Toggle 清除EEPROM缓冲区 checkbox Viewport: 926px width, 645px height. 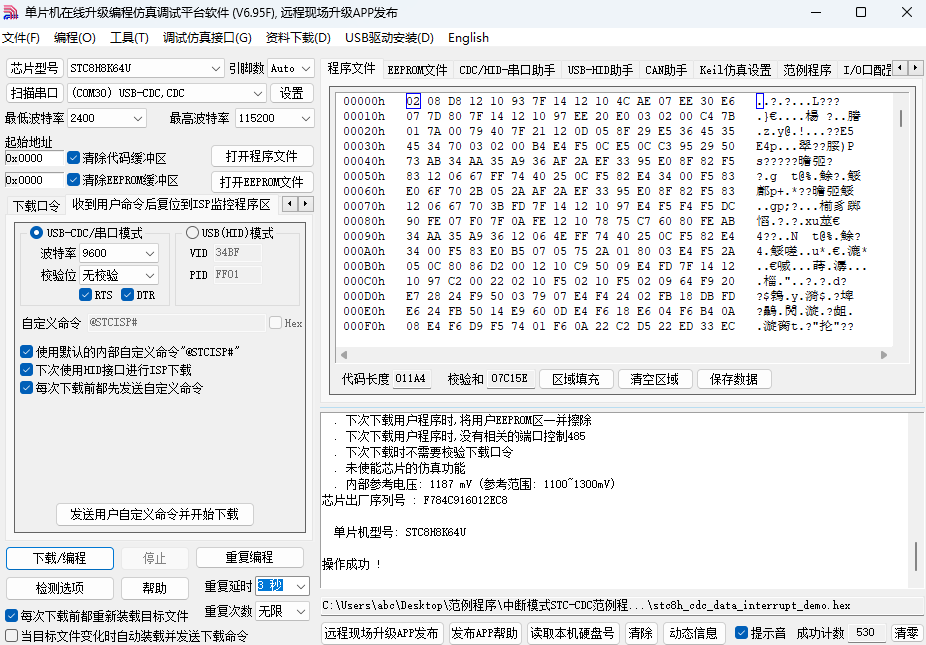coord(73,180)
